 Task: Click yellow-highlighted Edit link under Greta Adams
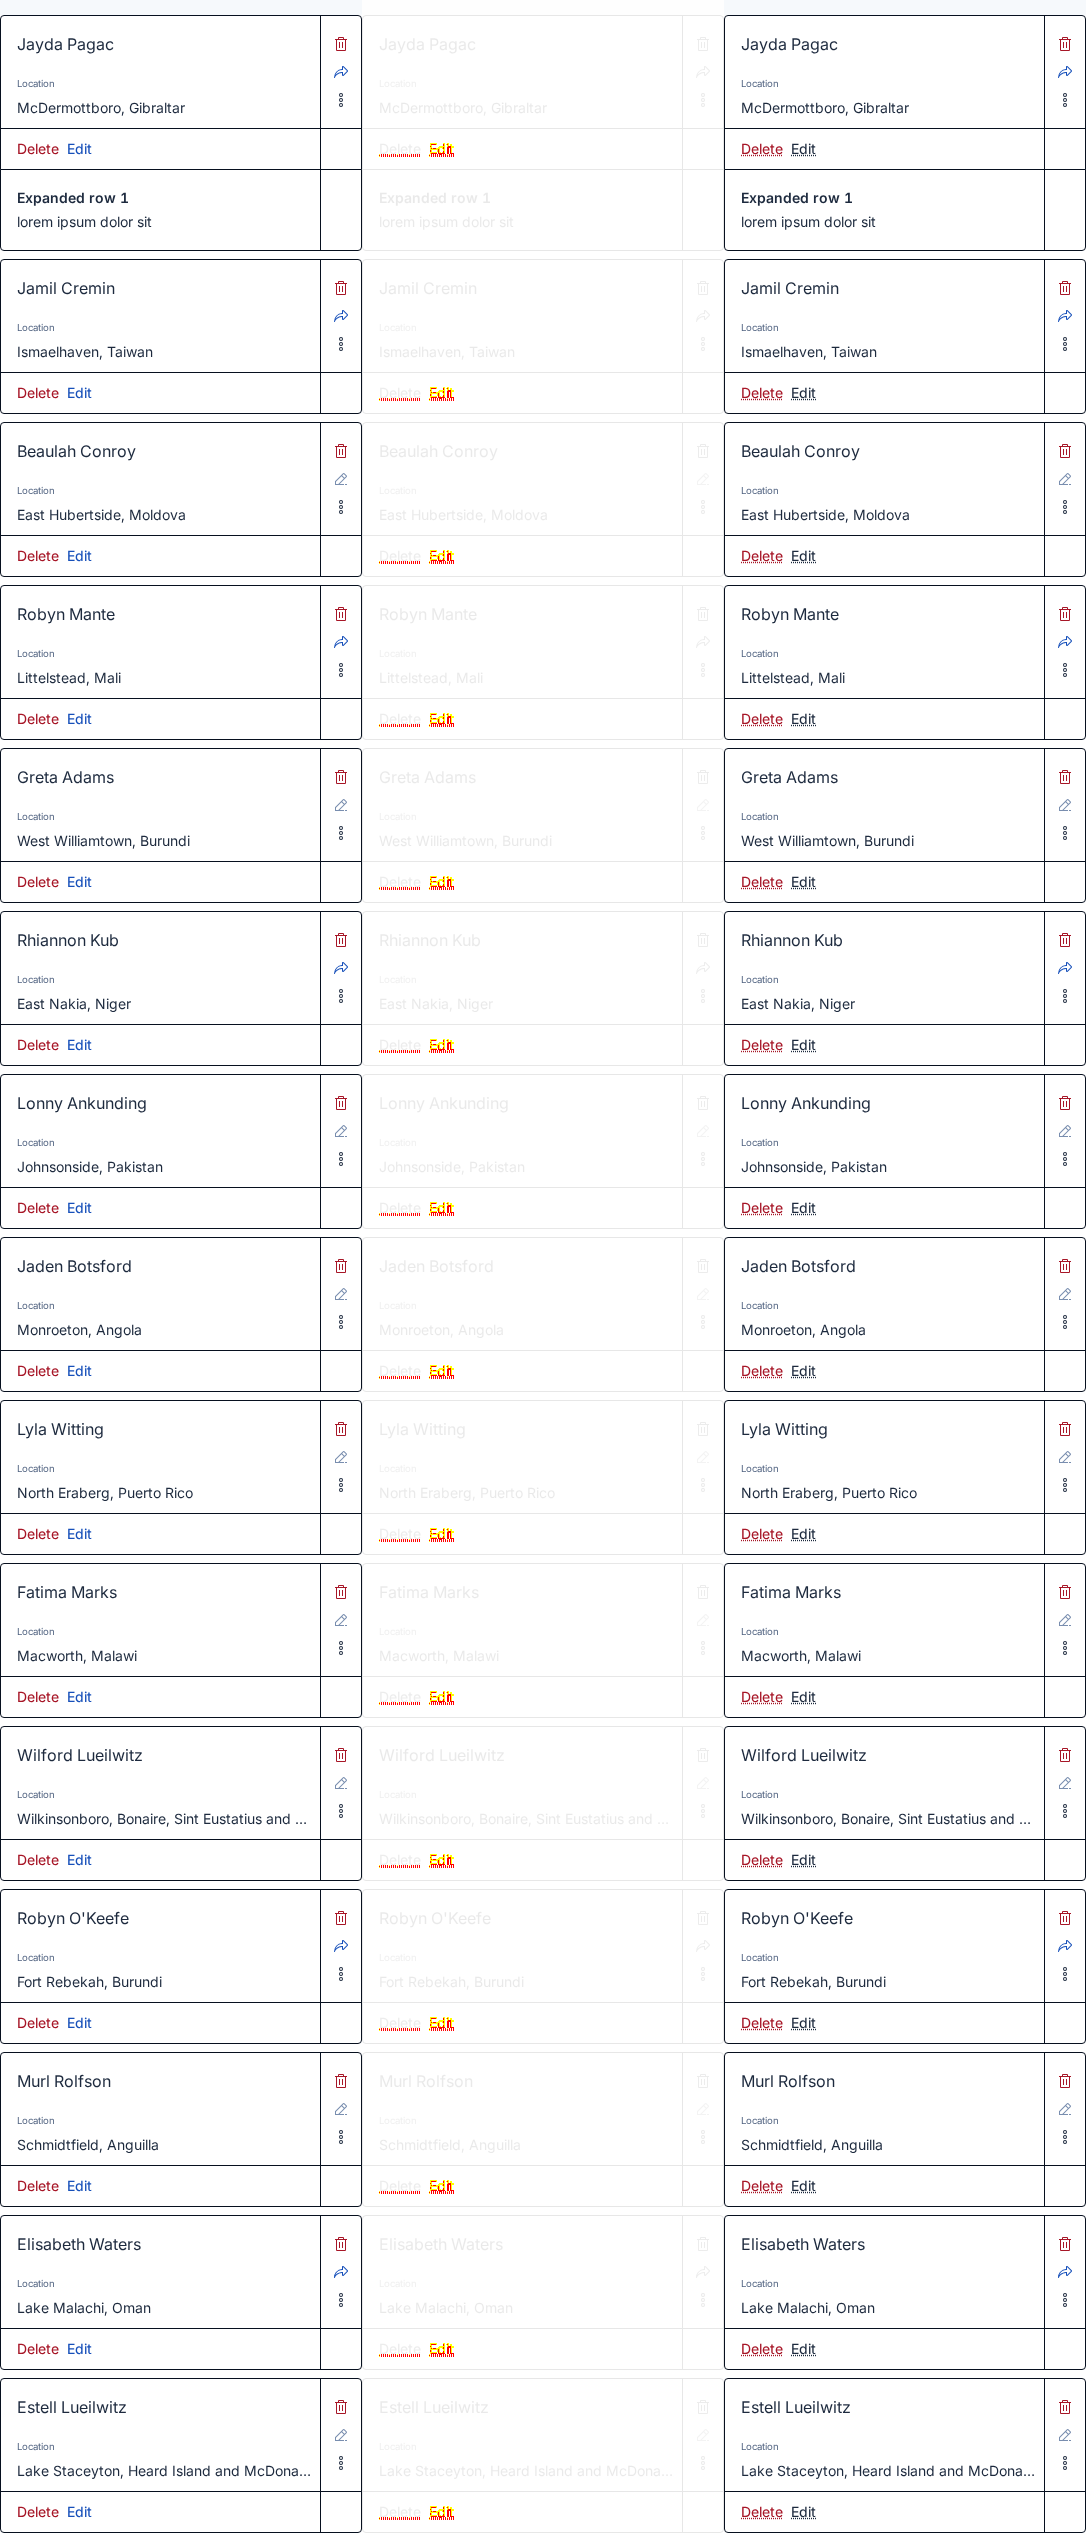click(441, 882)
